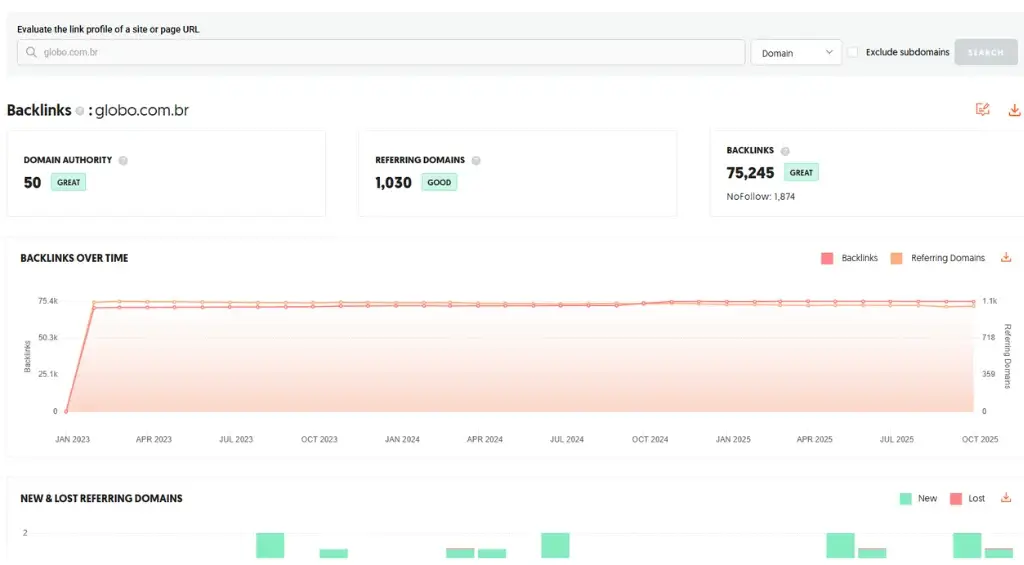Download the Backlinks Over Time chart

click(1006, 258)
